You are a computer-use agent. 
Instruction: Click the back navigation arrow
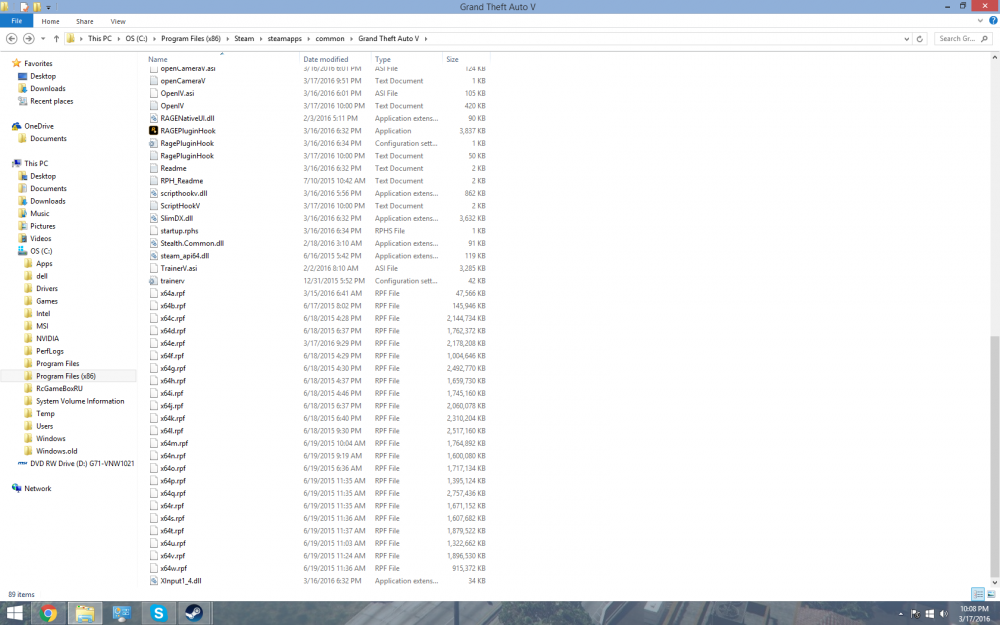point(10,40)
